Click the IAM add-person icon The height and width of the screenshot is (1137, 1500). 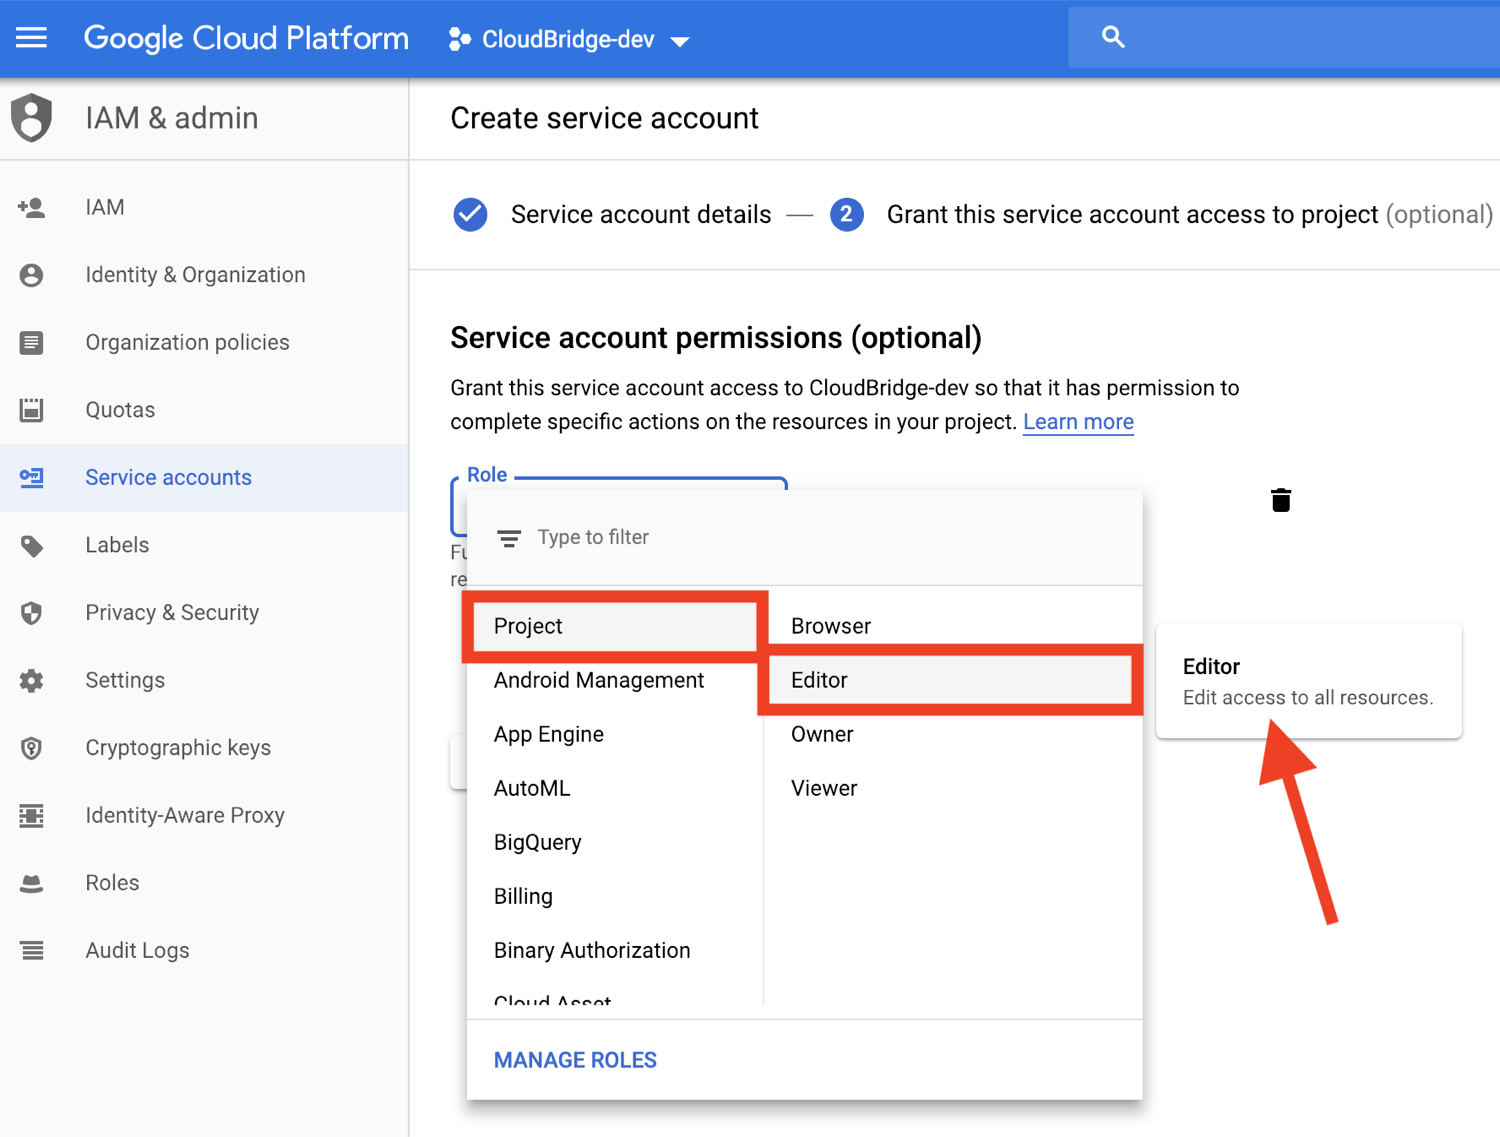[x=31, y=207]
